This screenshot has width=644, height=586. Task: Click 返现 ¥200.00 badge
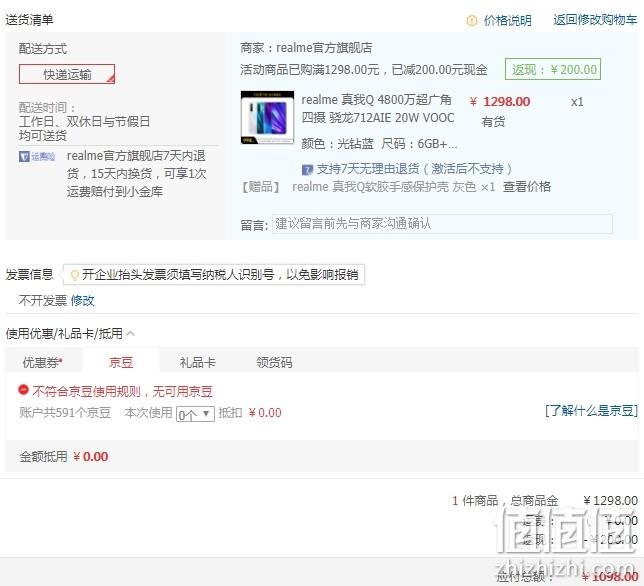553,69
